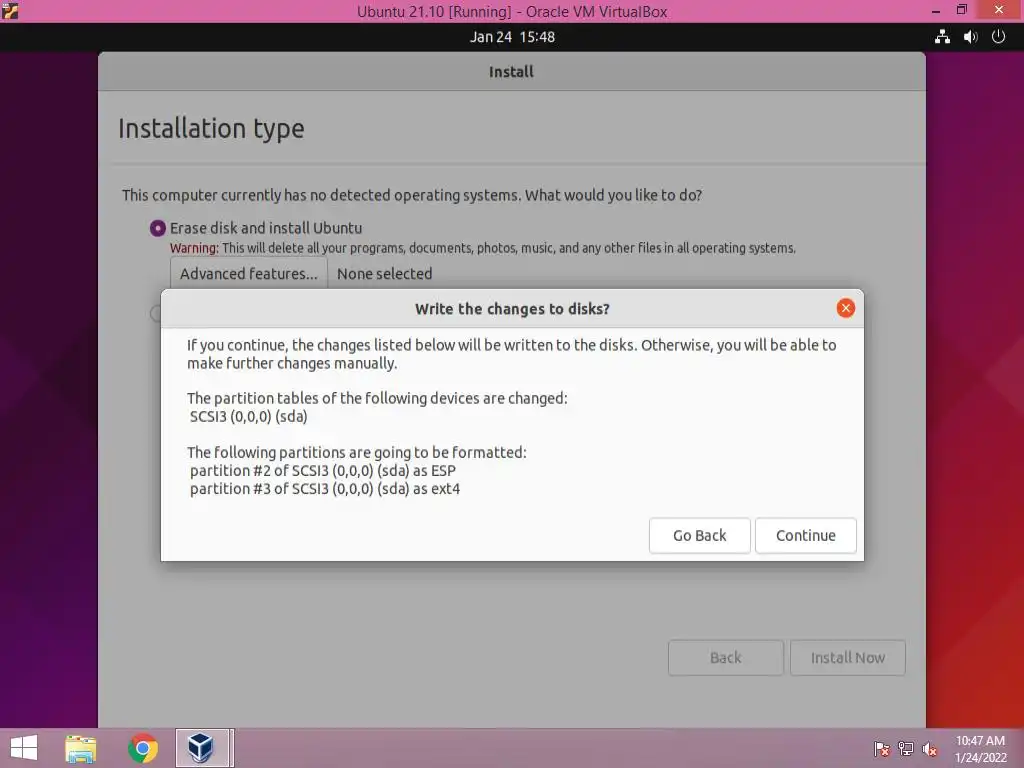Click the Action Center flag tray icon
The width and height of the screenshot is (1024, 768).
[881, 749]
